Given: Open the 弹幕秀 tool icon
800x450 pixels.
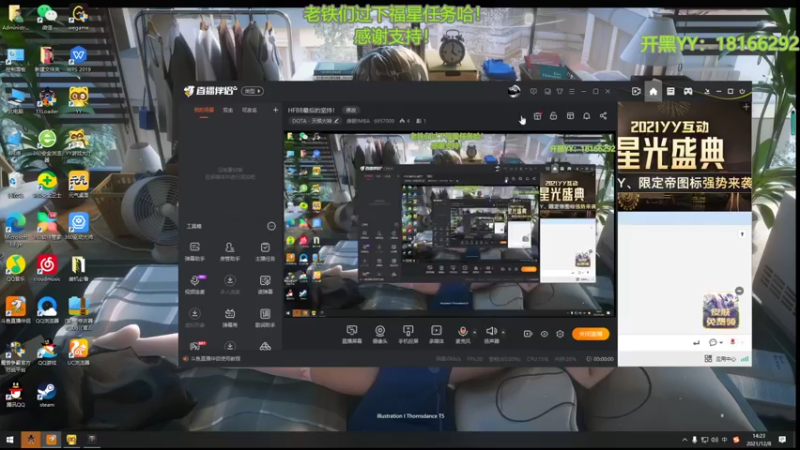Looking at the screenshot, I should point(230,317).
